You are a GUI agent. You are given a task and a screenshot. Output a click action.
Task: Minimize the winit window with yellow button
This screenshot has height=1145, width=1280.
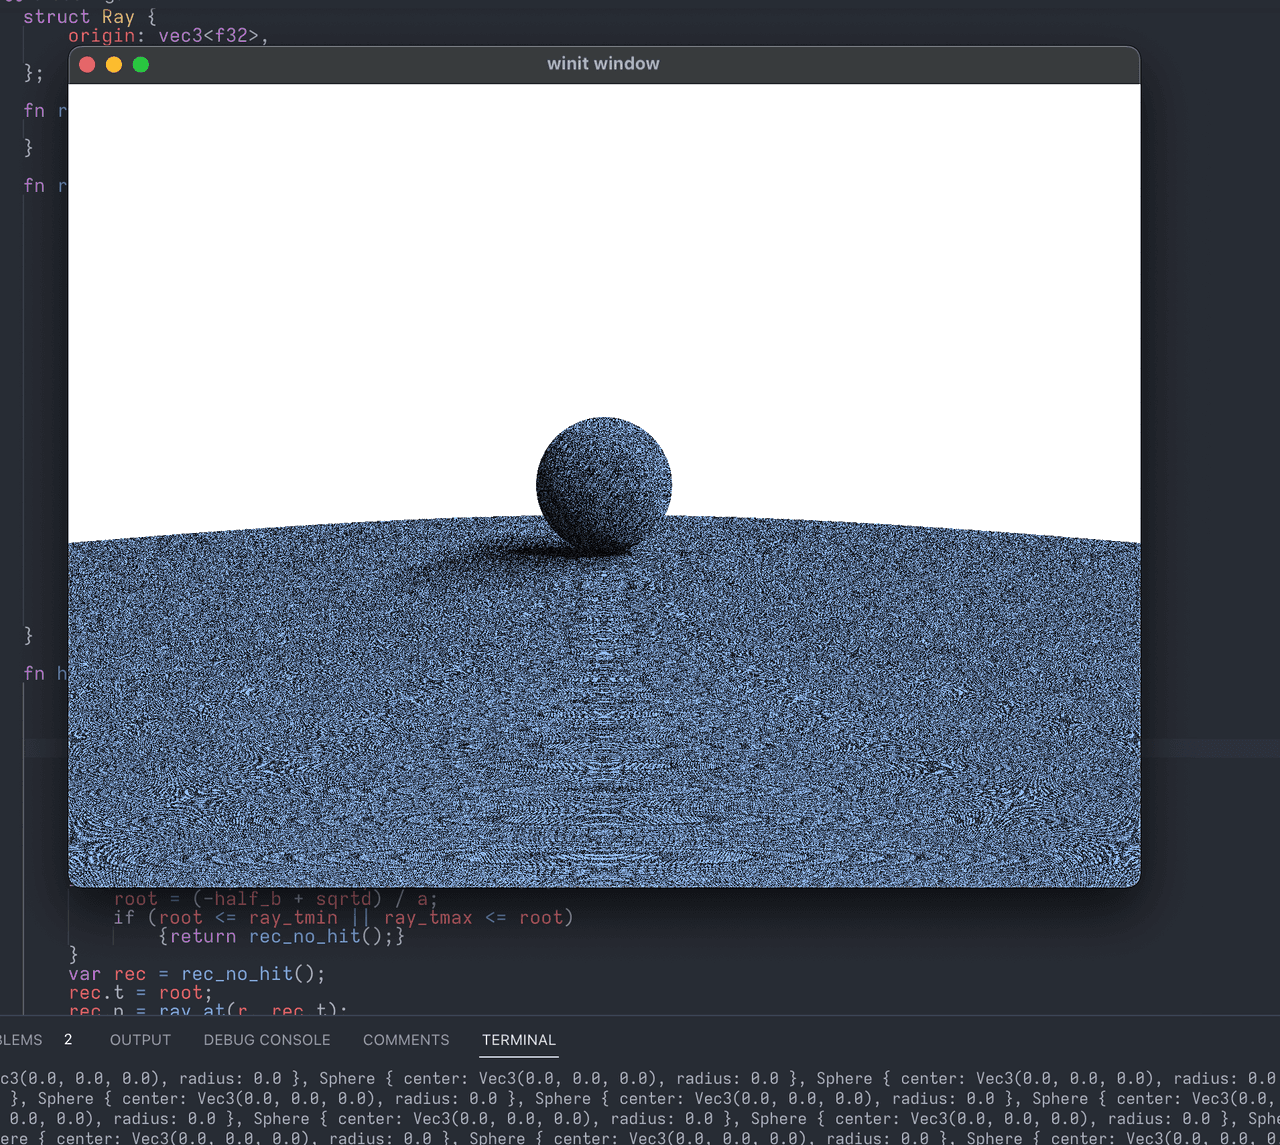(114, 64)
